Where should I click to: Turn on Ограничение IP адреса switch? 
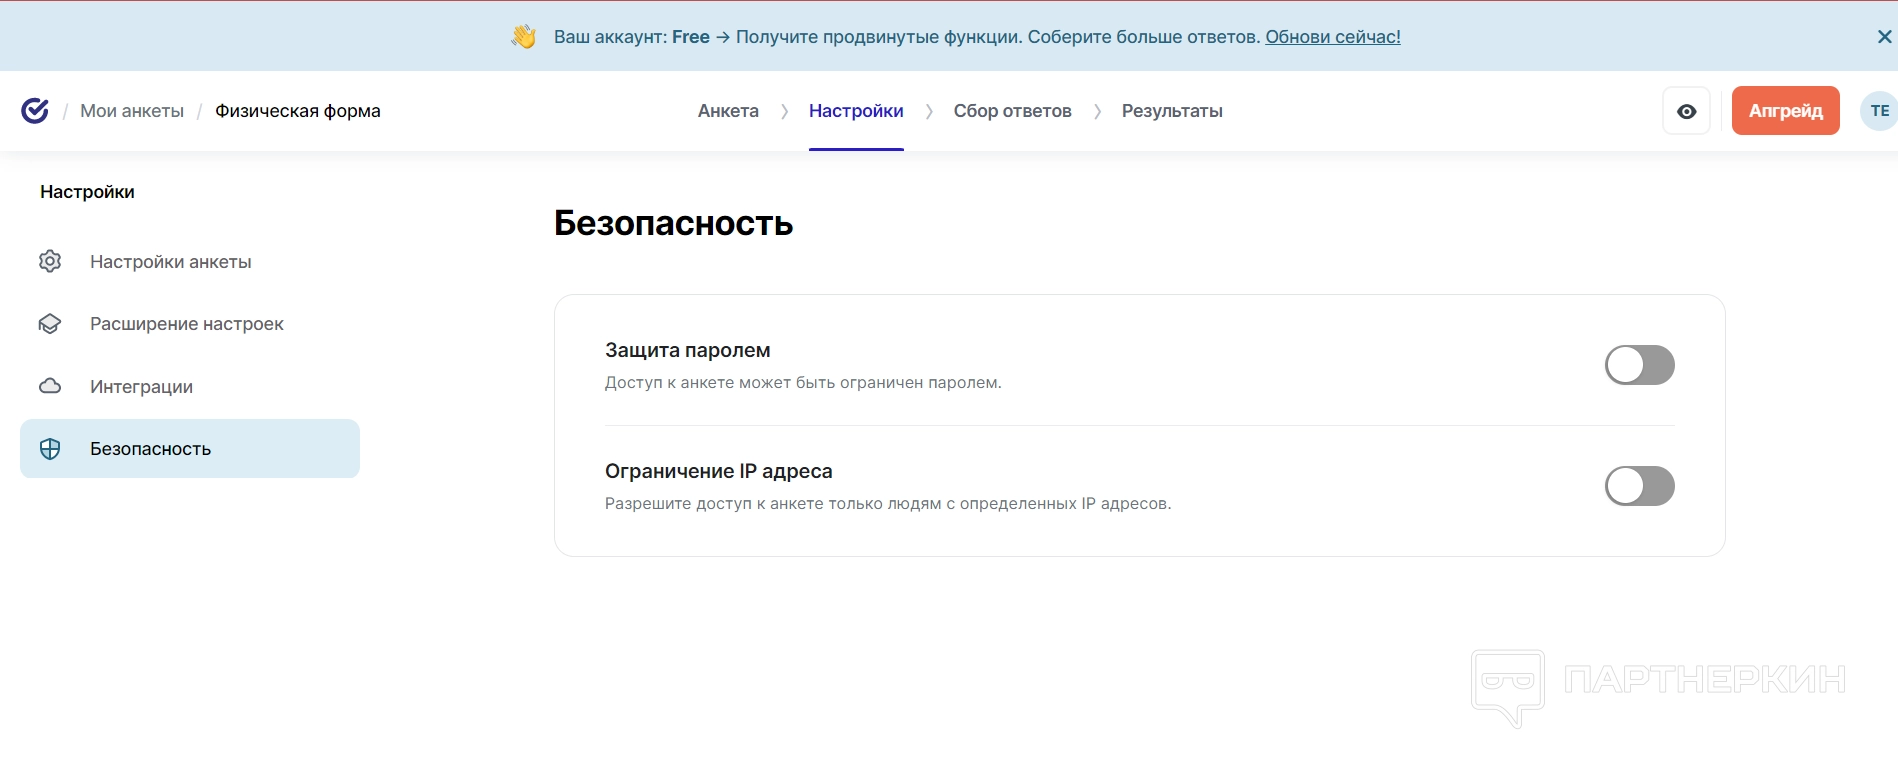[x=1640, y=486]
